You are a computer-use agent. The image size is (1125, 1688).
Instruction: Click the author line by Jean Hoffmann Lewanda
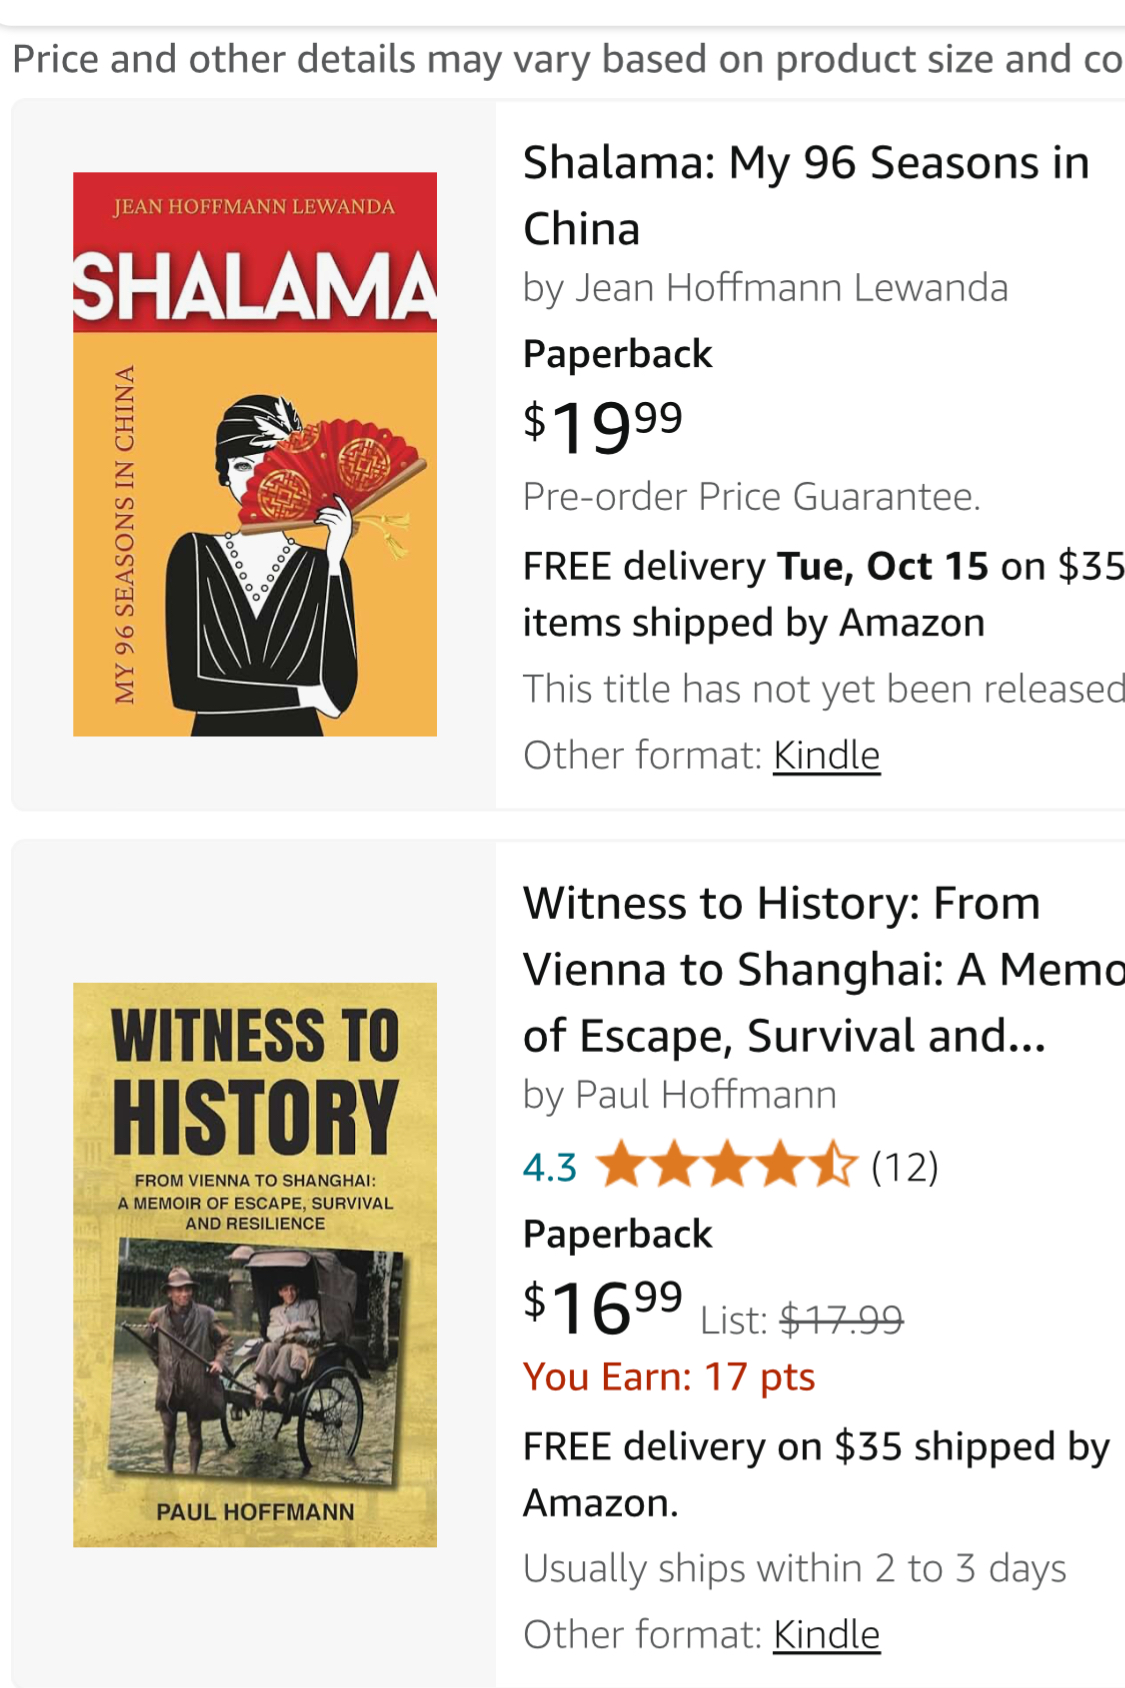coord(765,288)
